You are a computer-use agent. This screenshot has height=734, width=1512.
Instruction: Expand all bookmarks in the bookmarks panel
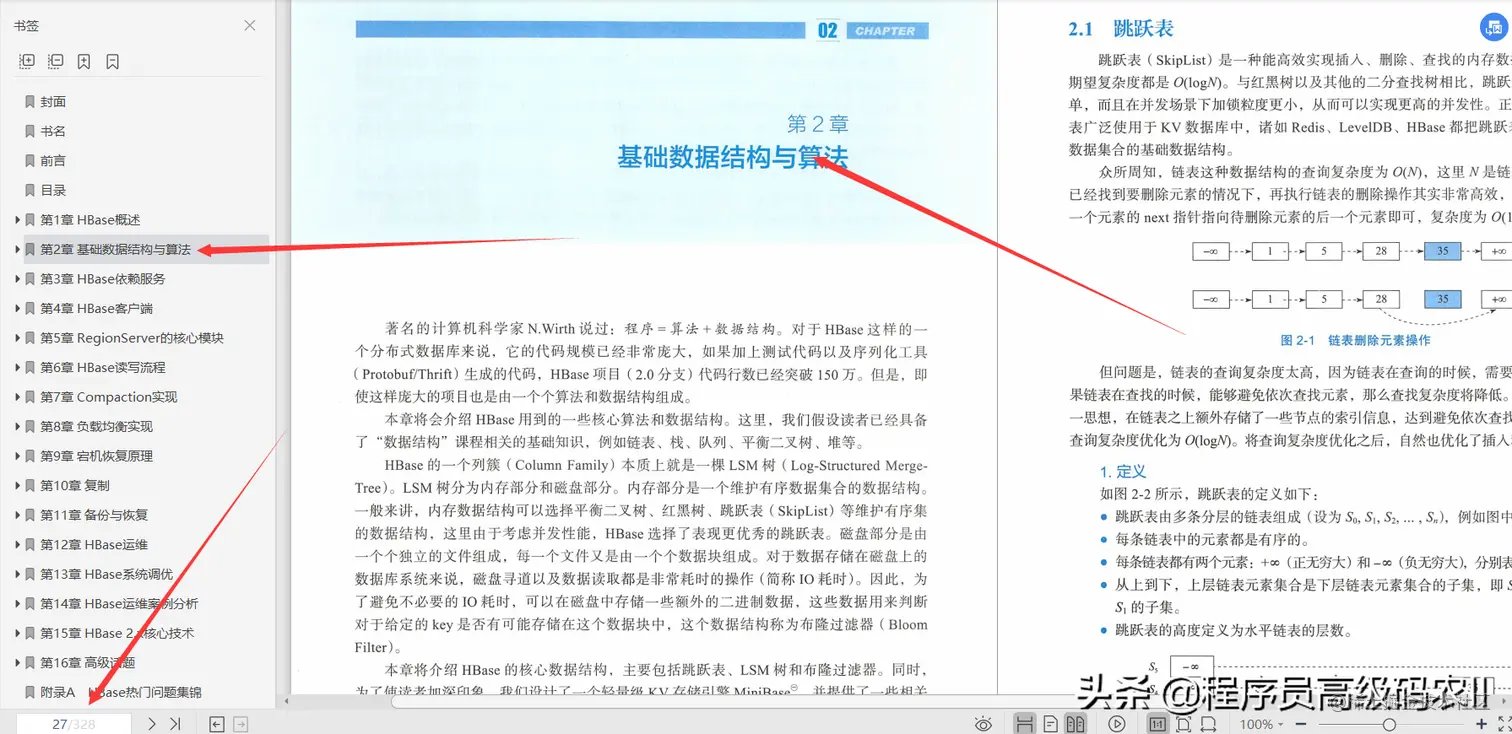27,61
